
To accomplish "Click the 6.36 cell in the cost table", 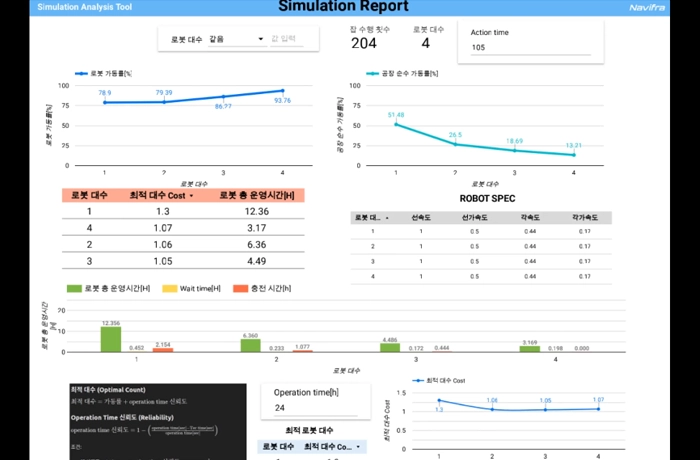I will click(257, 245).
